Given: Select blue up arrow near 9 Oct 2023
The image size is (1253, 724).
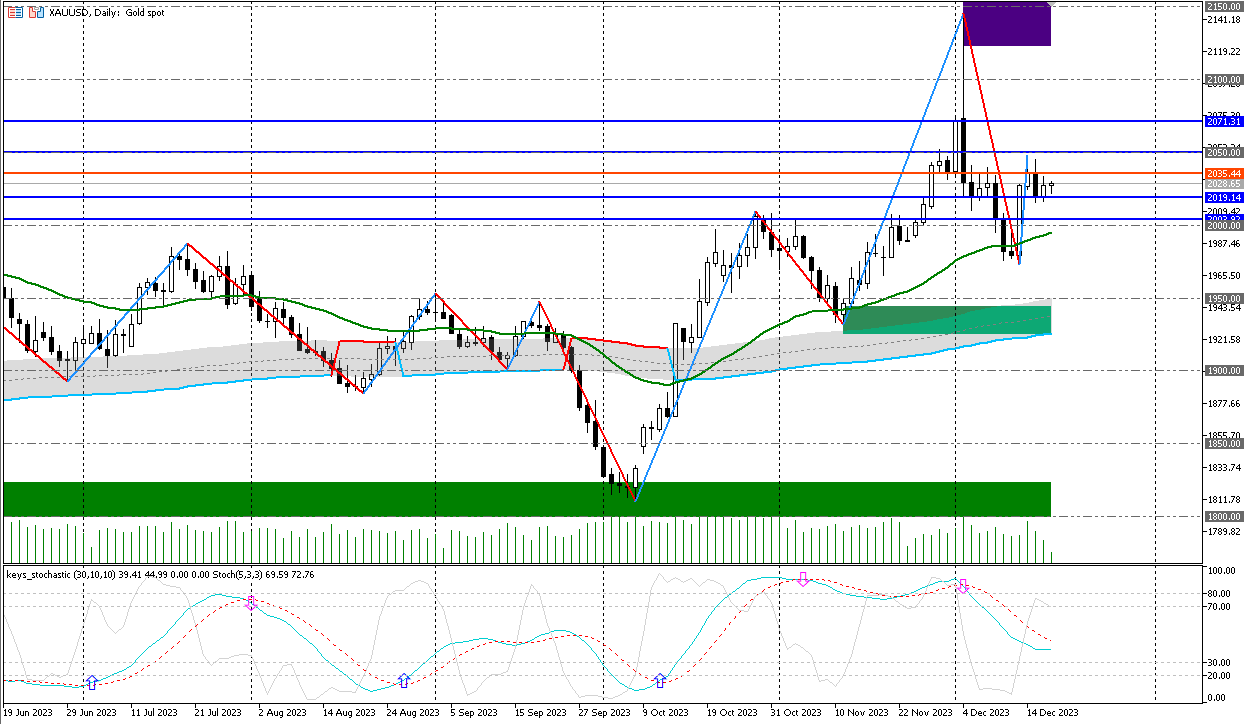Looking at the screenshot, I should coord(659,681).
